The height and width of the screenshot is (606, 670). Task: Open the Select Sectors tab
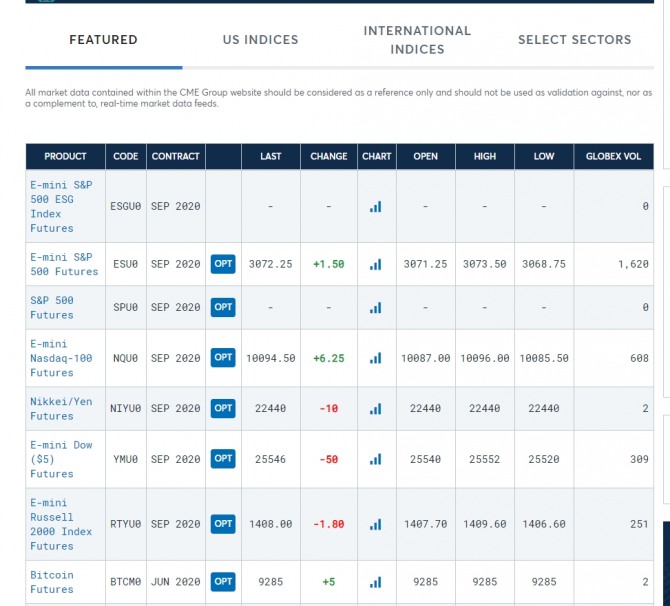tap(574, 40)
